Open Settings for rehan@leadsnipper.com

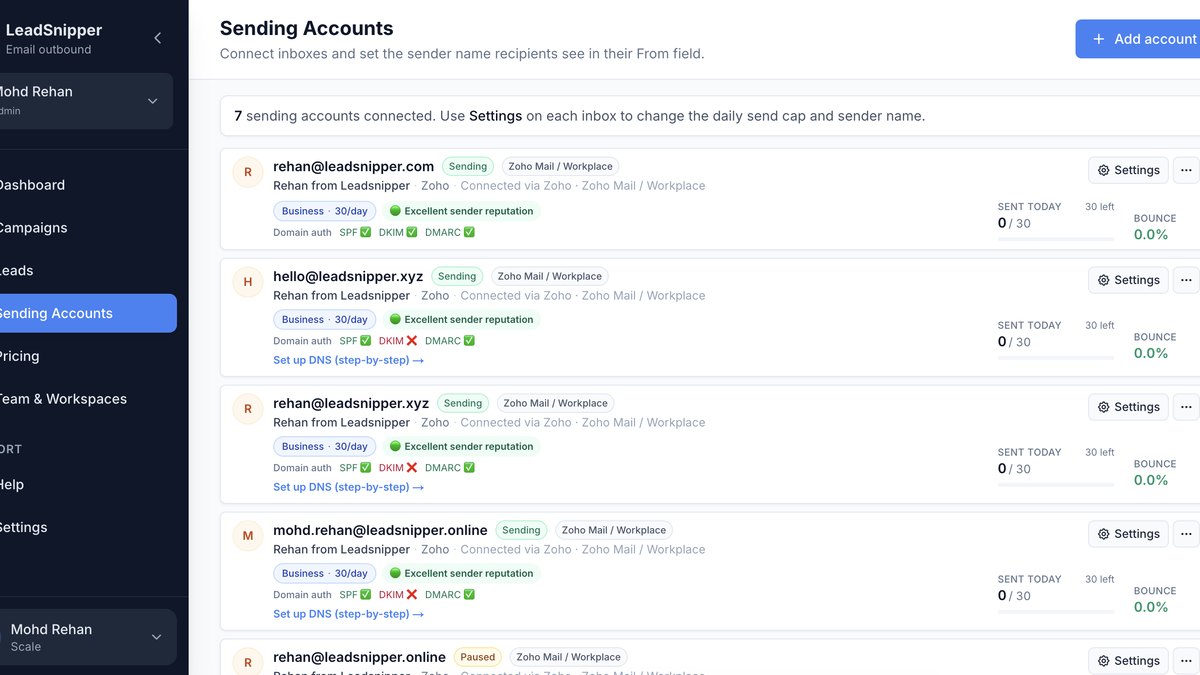pos(1128,170)
